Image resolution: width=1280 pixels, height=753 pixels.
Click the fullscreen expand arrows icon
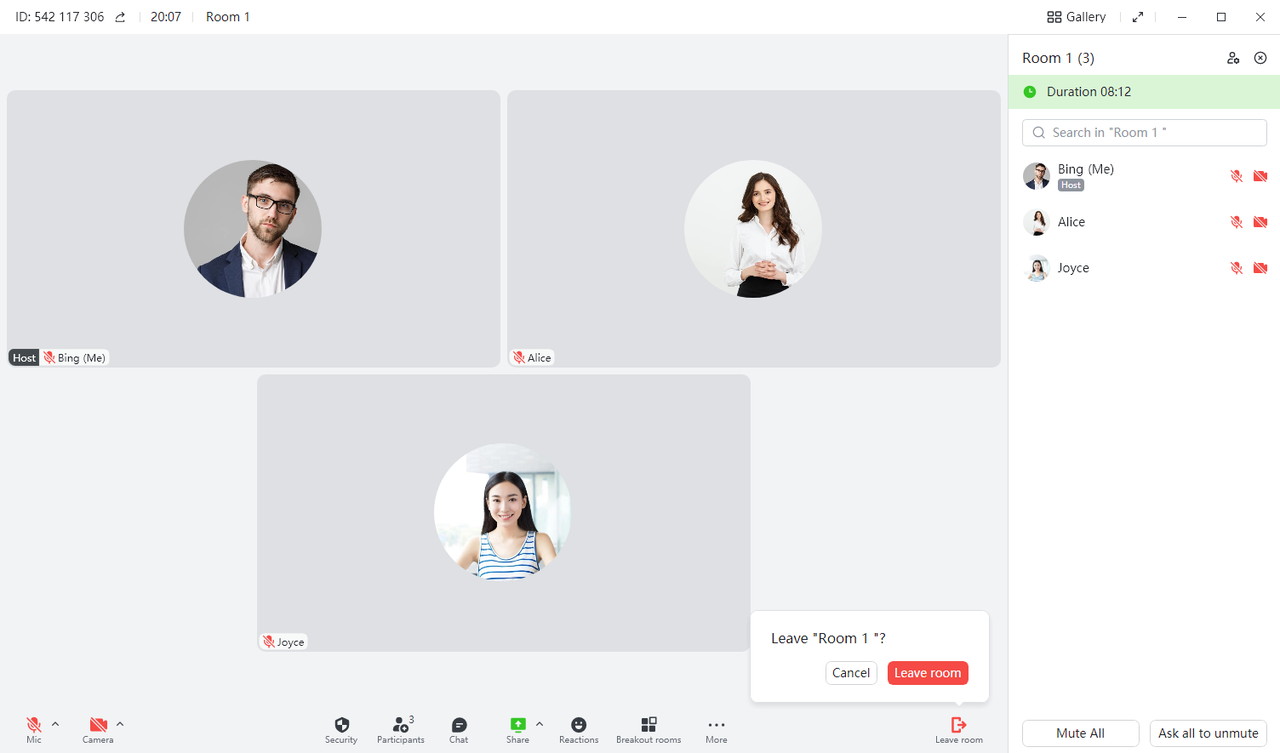[1138, 17]
